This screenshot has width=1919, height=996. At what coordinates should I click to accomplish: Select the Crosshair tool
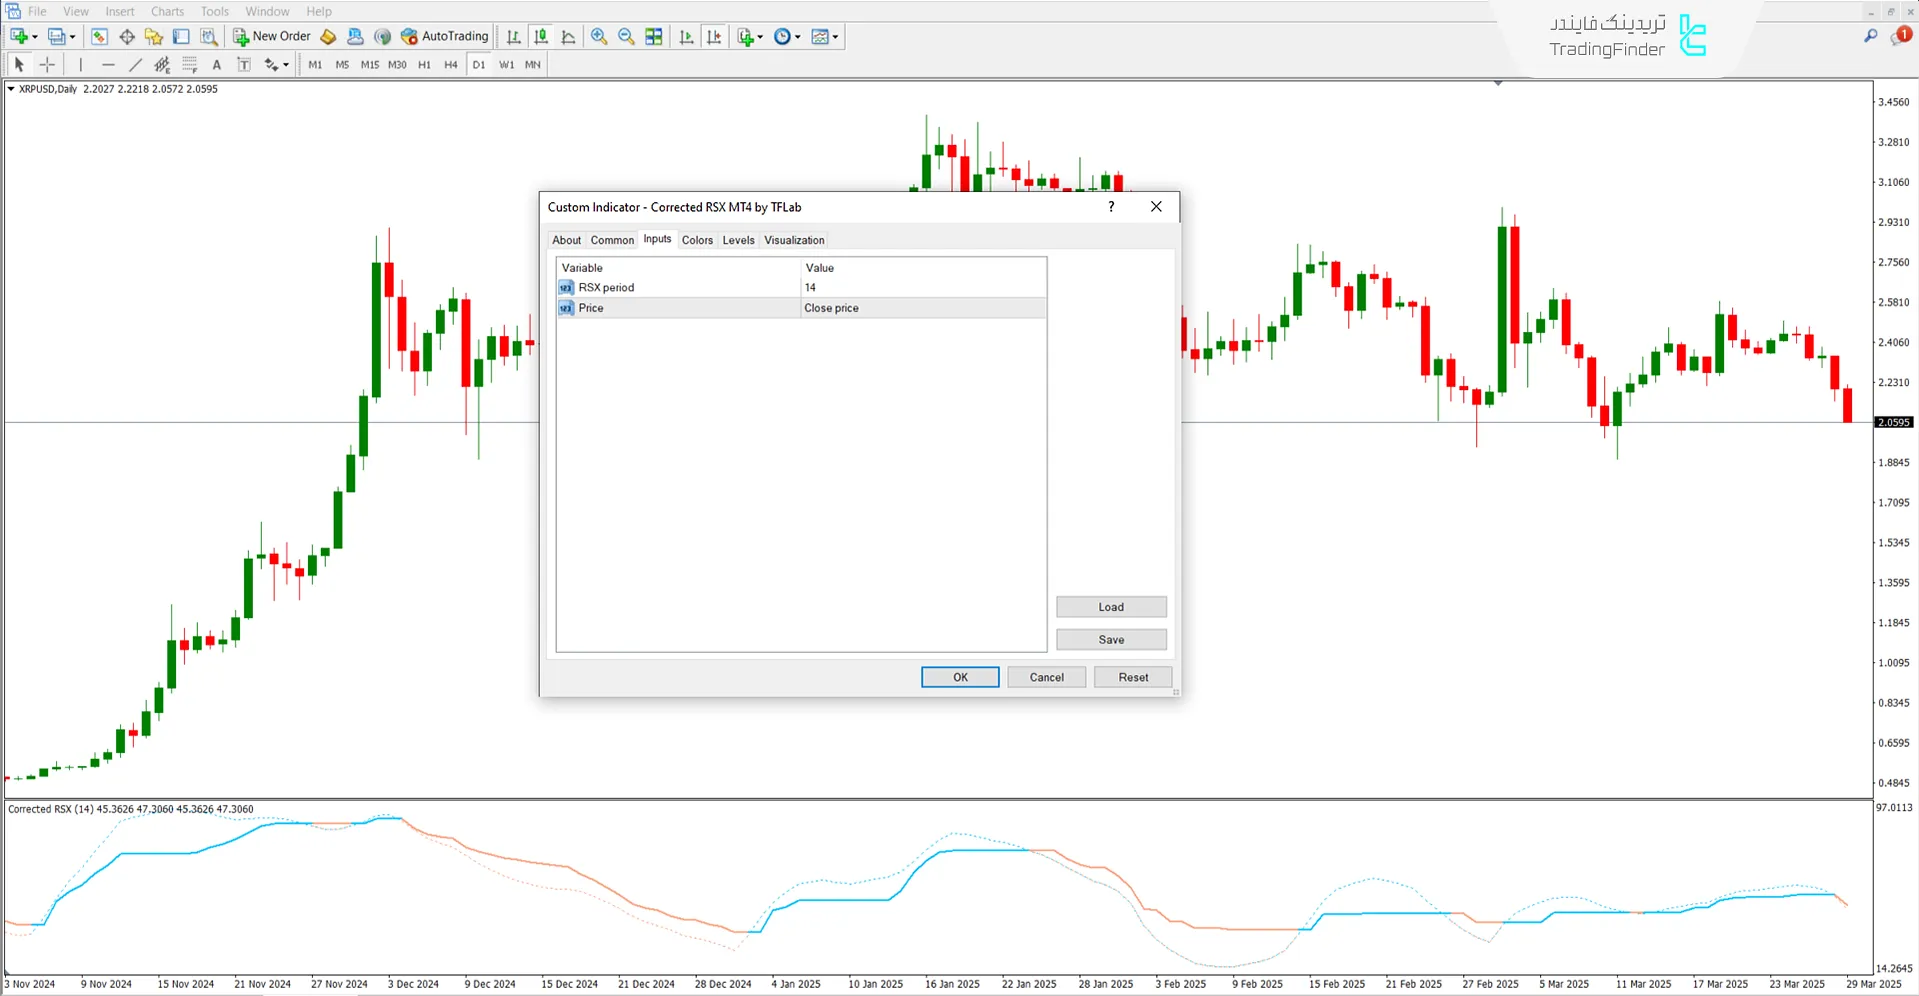point(47,64)
